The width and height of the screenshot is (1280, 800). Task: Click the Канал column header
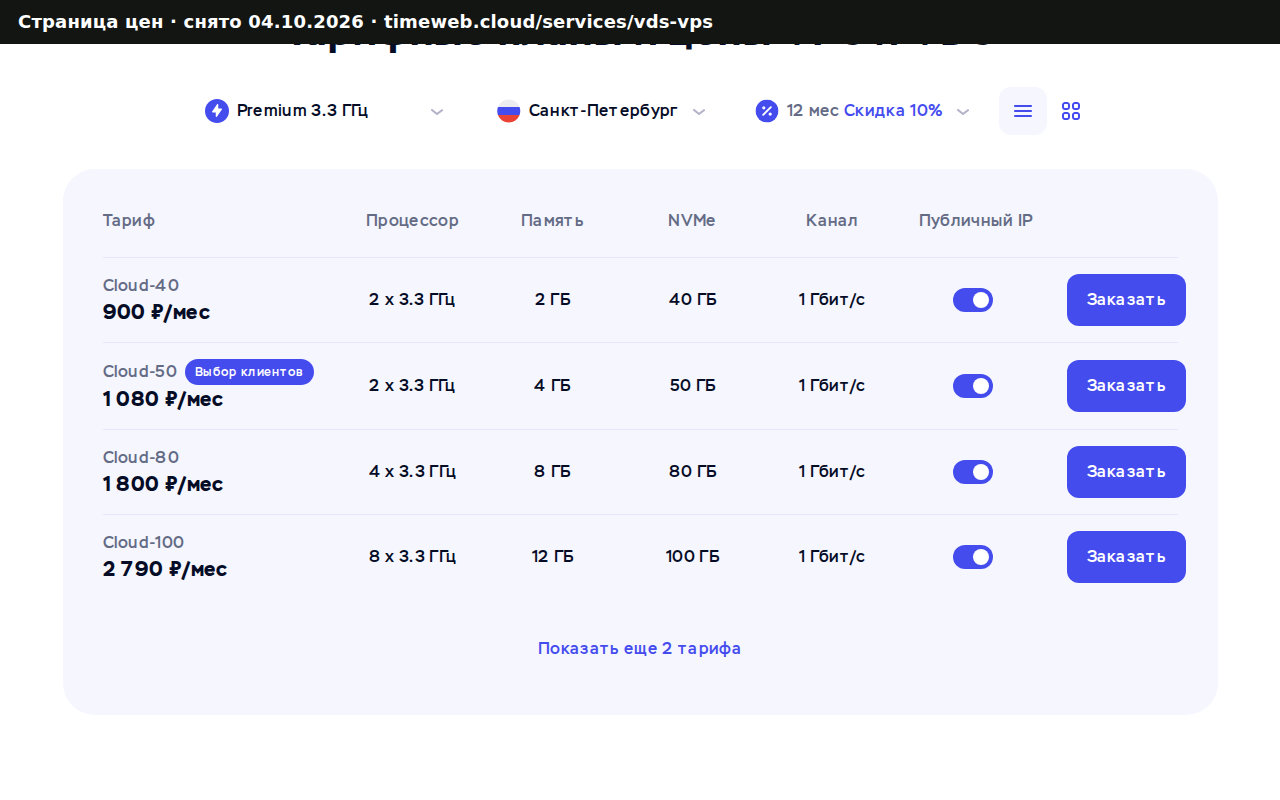[832, 221]
